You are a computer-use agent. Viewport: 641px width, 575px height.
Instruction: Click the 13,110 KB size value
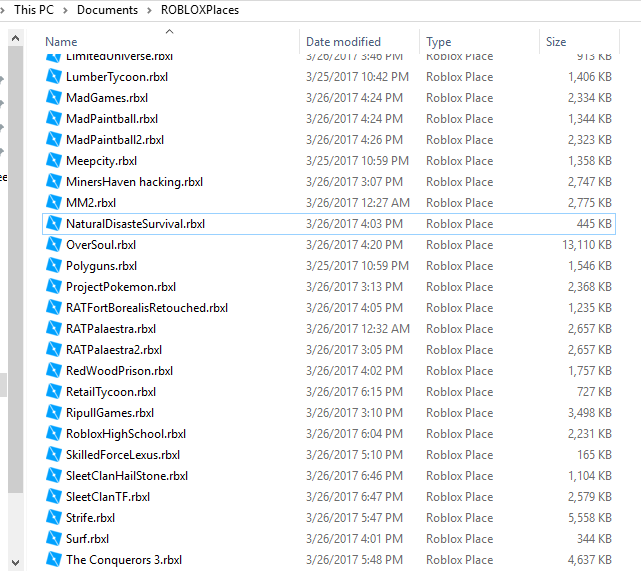click(x=587, y=245)
